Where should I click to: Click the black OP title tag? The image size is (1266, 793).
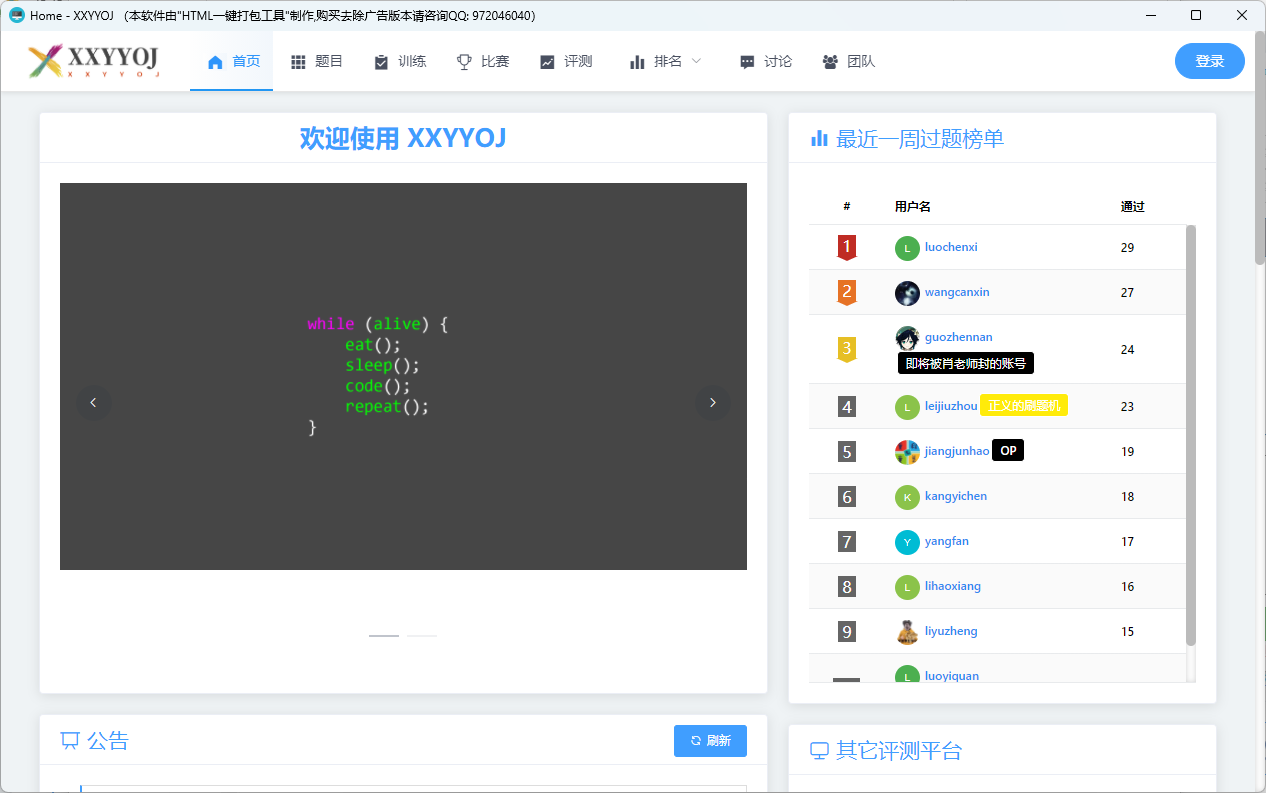point(1008,451)
